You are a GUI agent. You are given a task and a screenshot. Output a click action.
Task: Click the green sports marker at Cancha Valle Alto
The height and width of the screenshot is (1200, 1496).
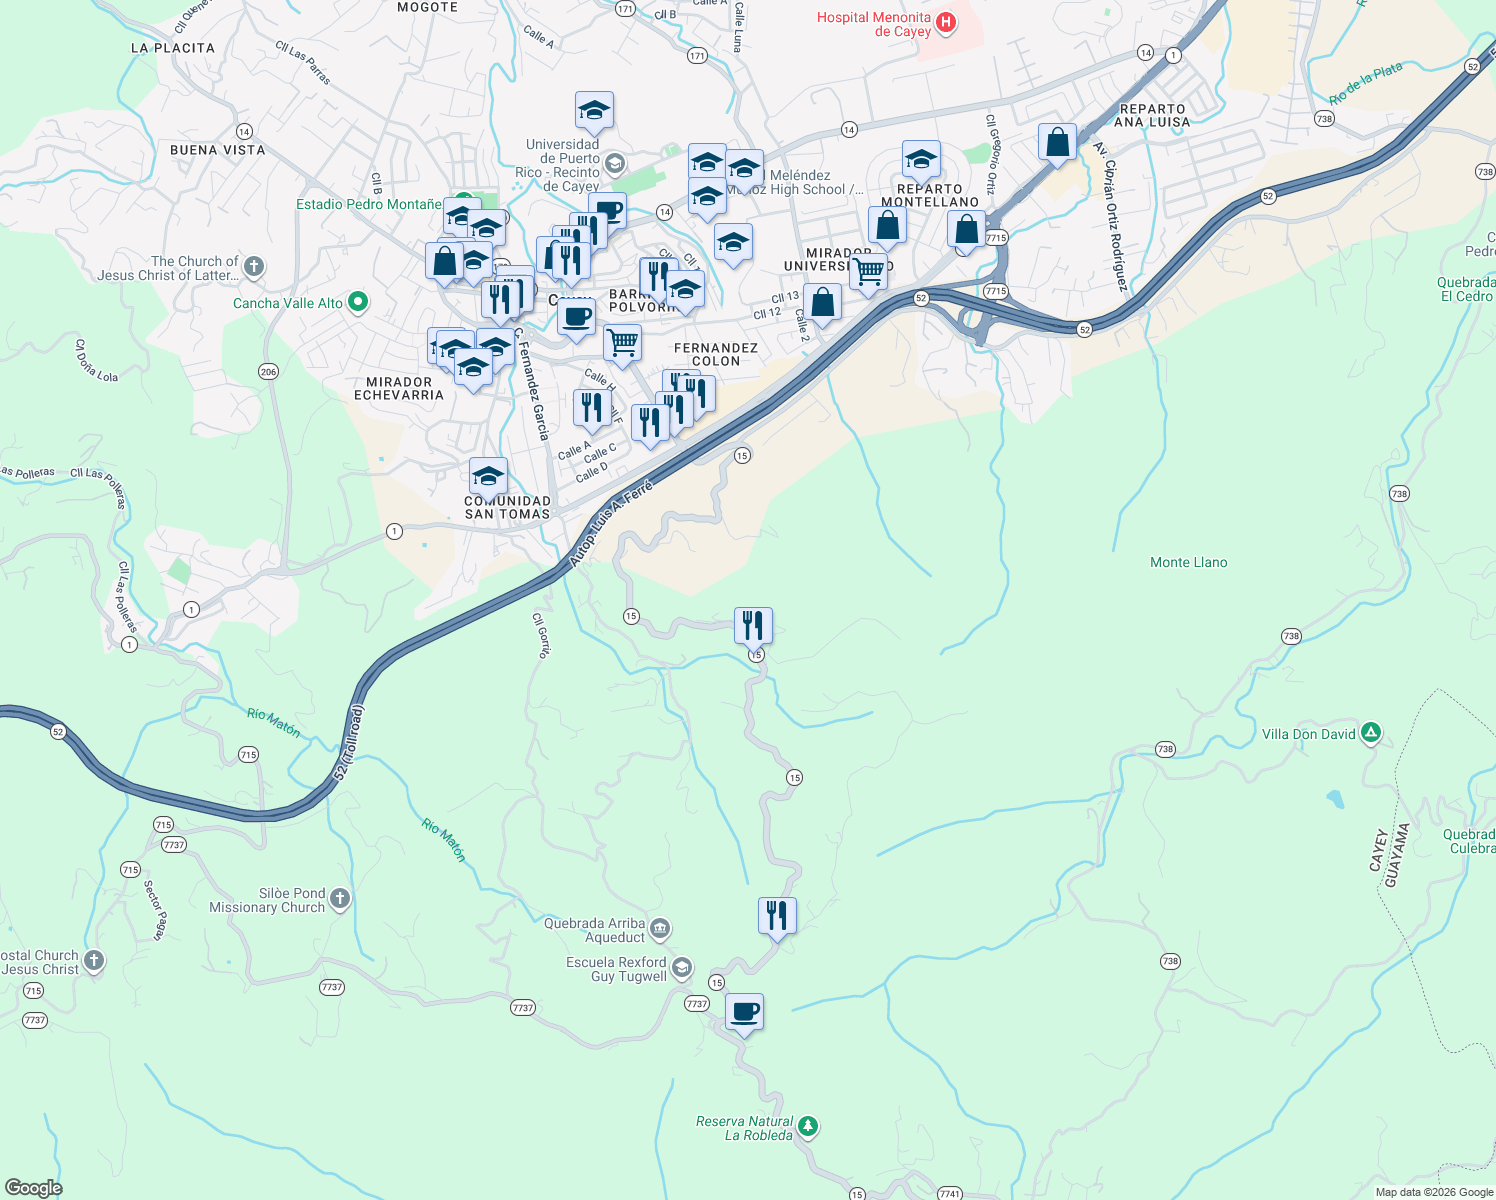click(x=357, y=301)
